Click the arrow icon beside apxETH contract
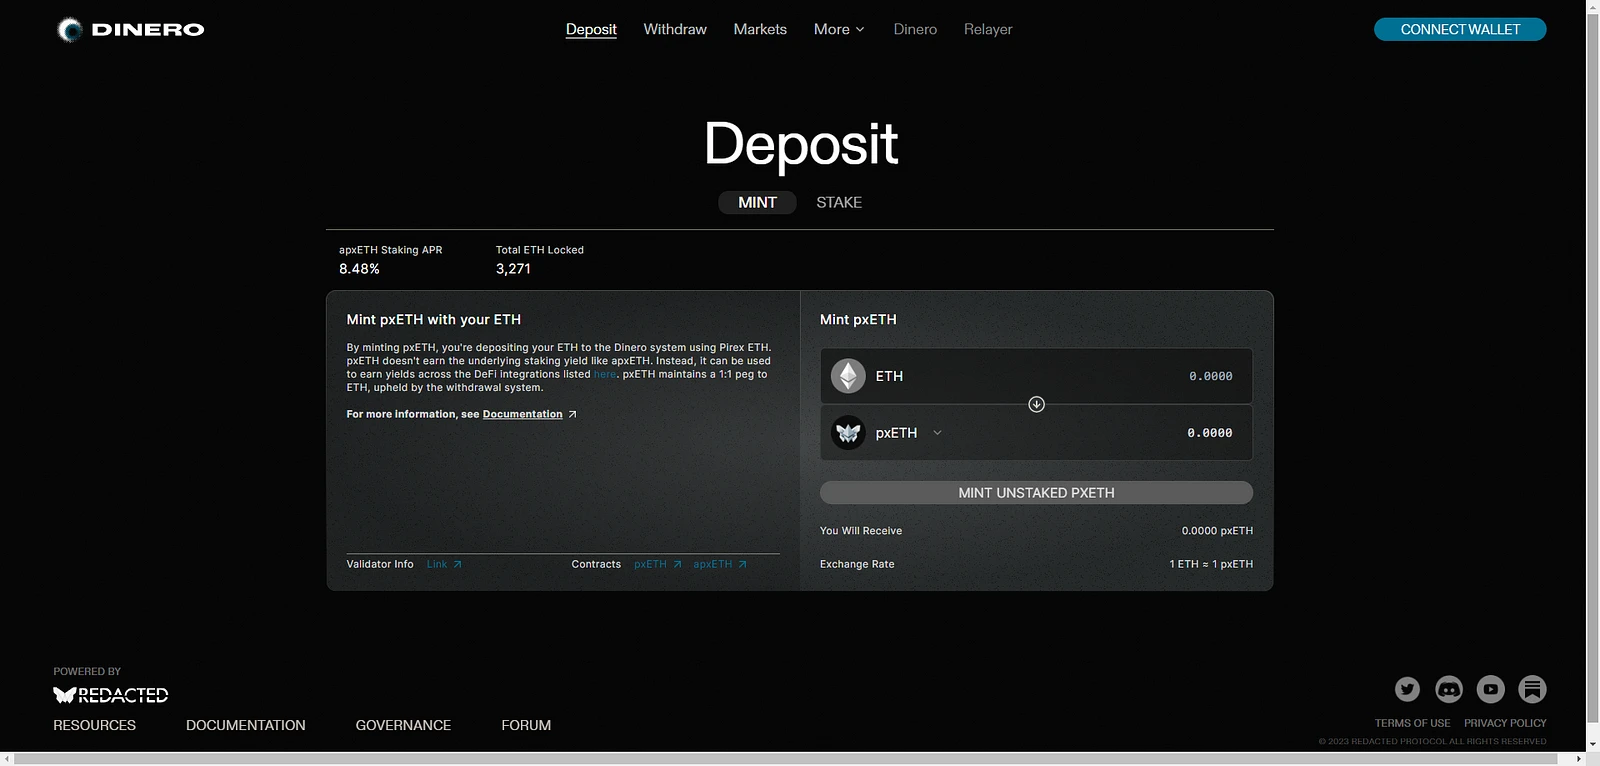The height and width of the screenshot is (766, 1600). [x=742, y=564]
